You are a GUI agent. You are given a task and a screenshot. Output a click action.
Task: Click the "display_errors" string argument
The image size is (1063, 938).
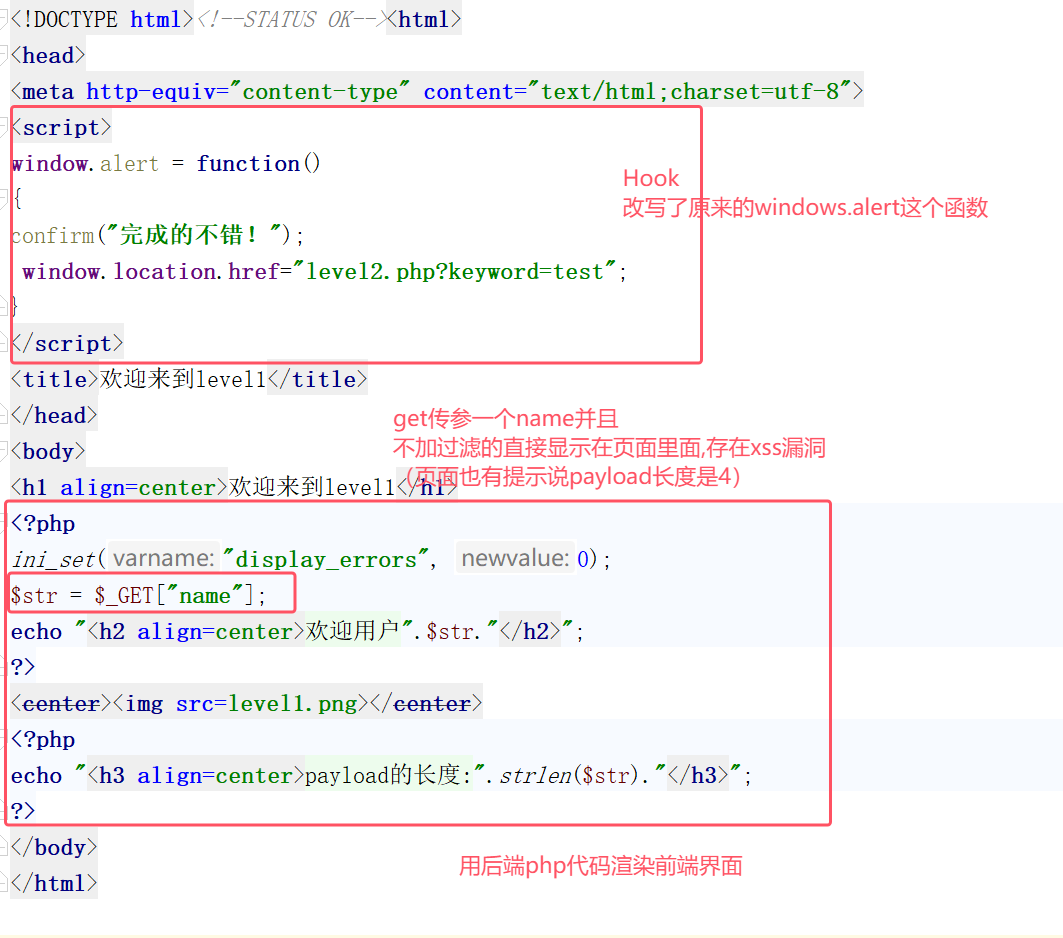(325, 560)
